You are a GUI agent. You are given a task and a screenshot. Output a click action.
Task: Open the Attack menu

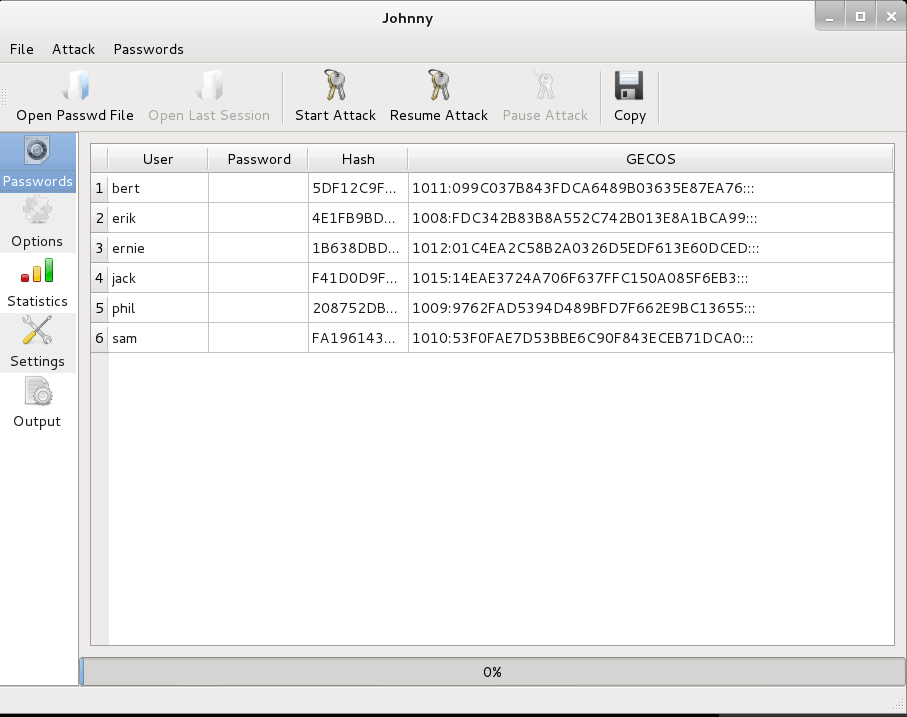click(73, 49)
